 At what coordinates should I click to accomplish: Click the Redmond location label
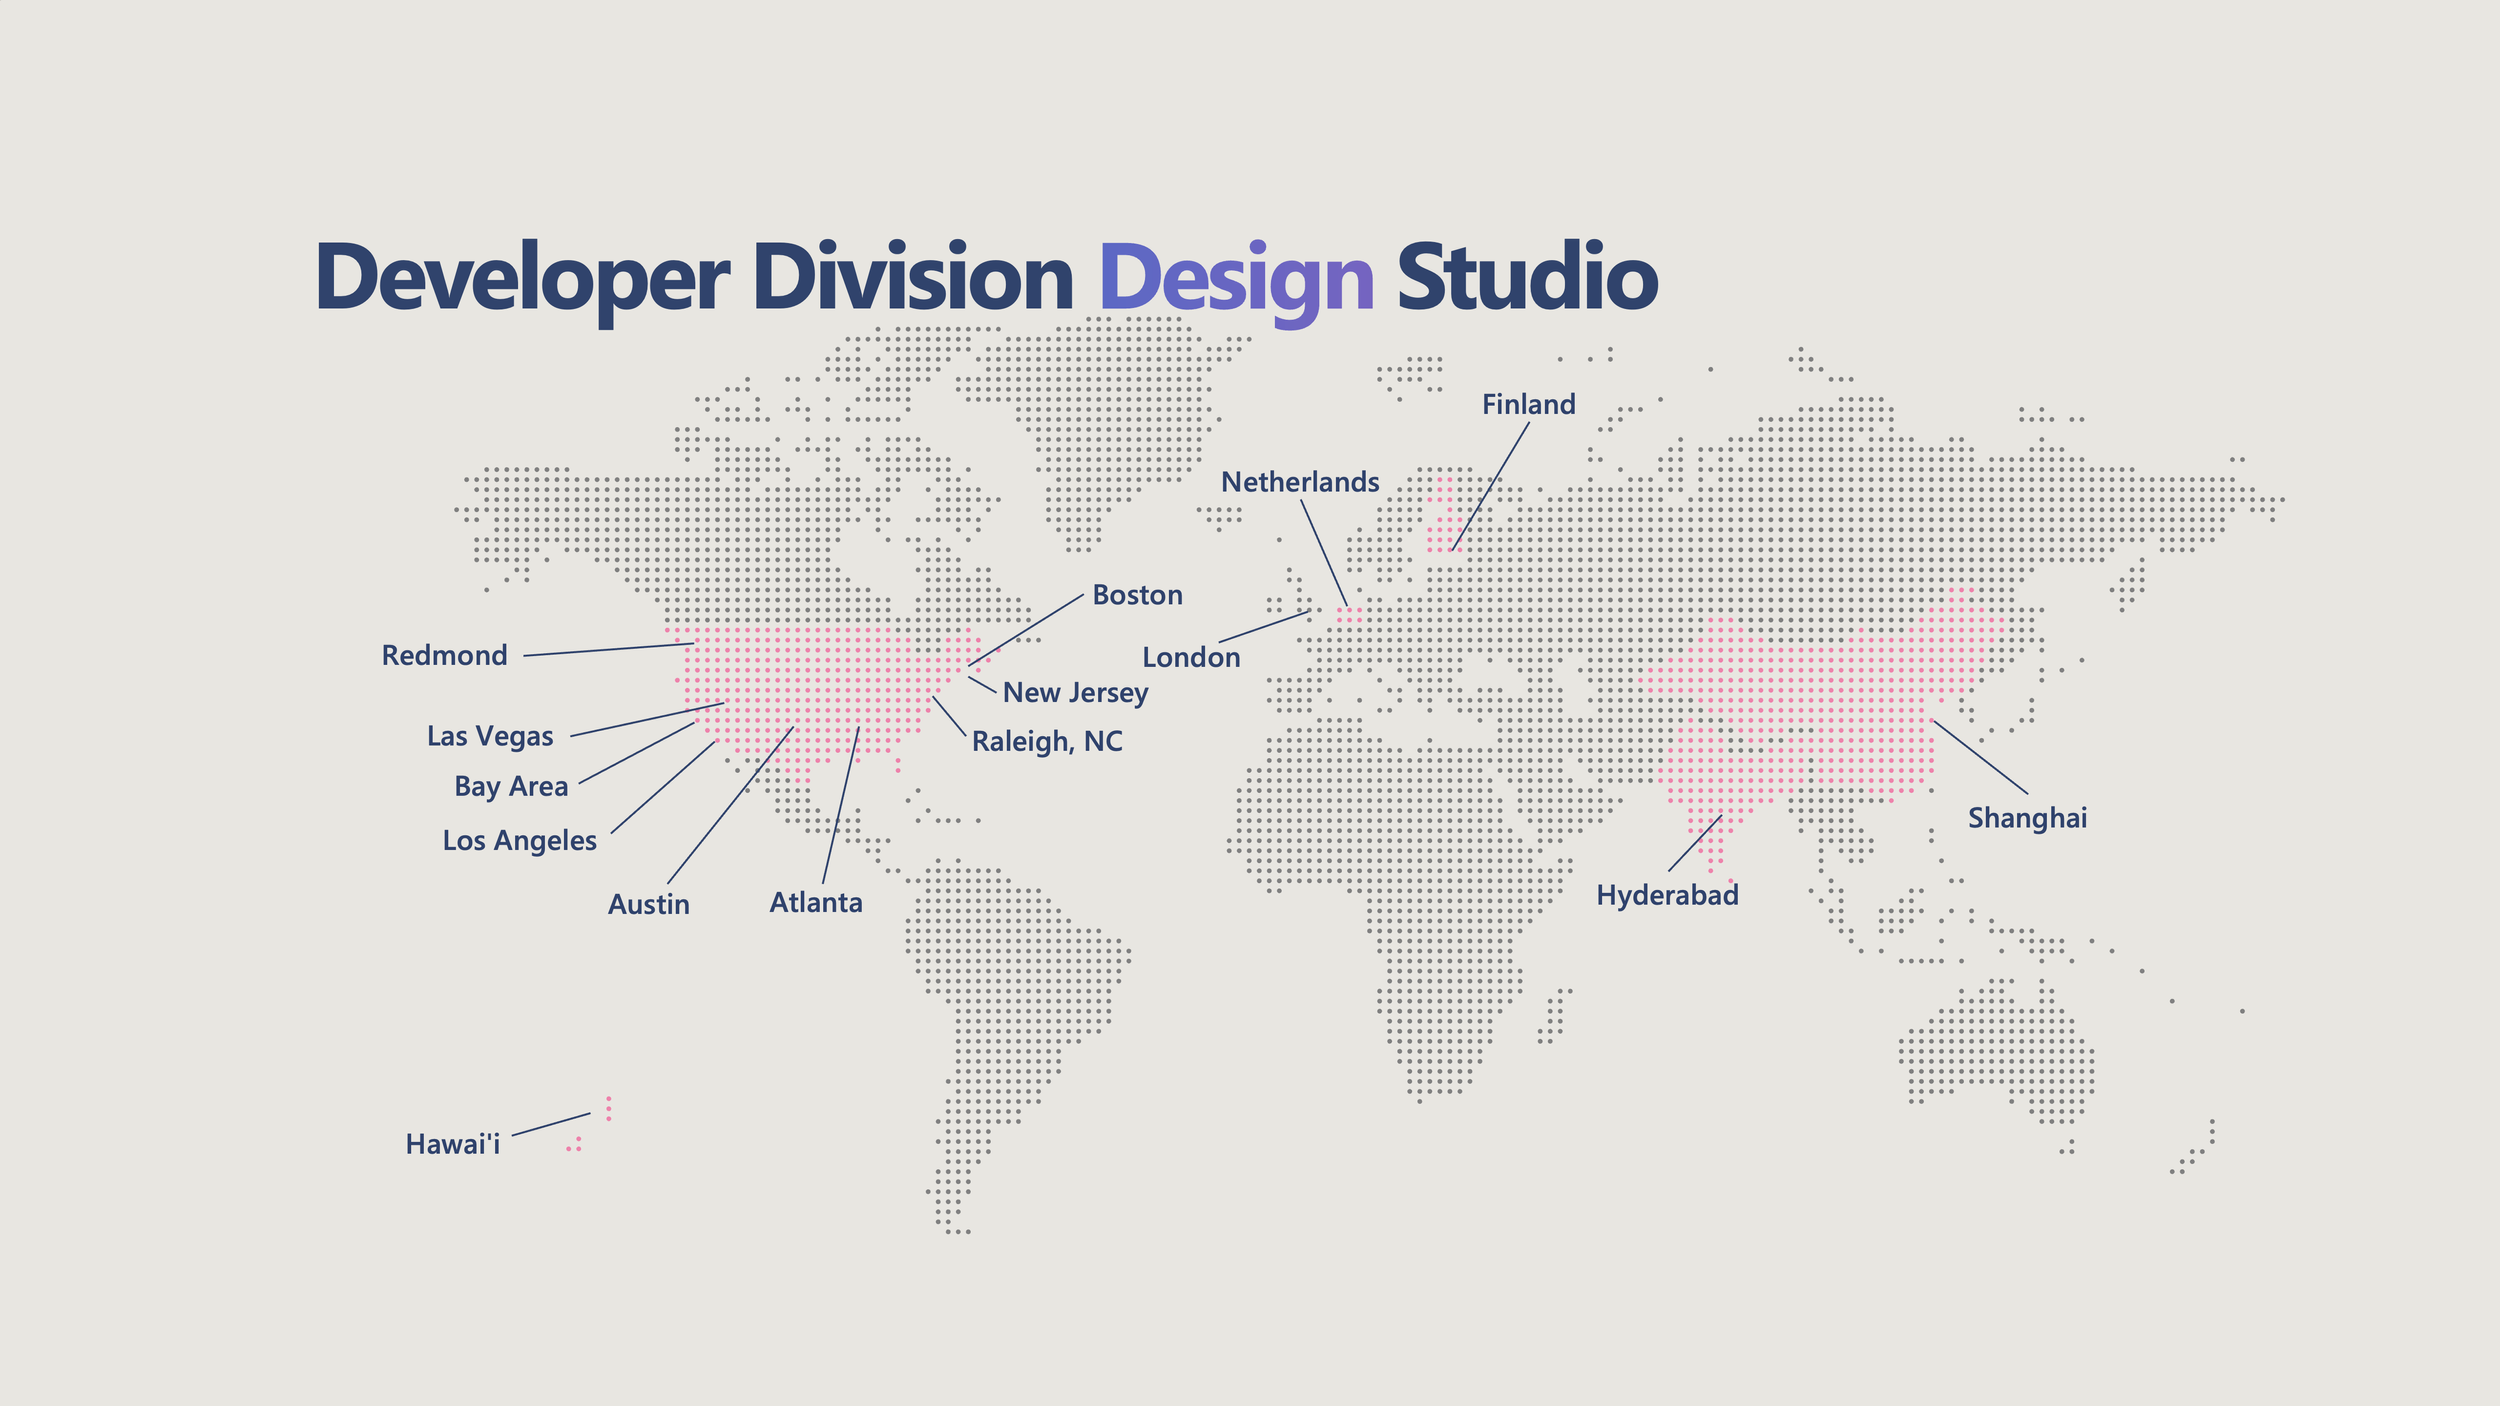click(445, 656)
